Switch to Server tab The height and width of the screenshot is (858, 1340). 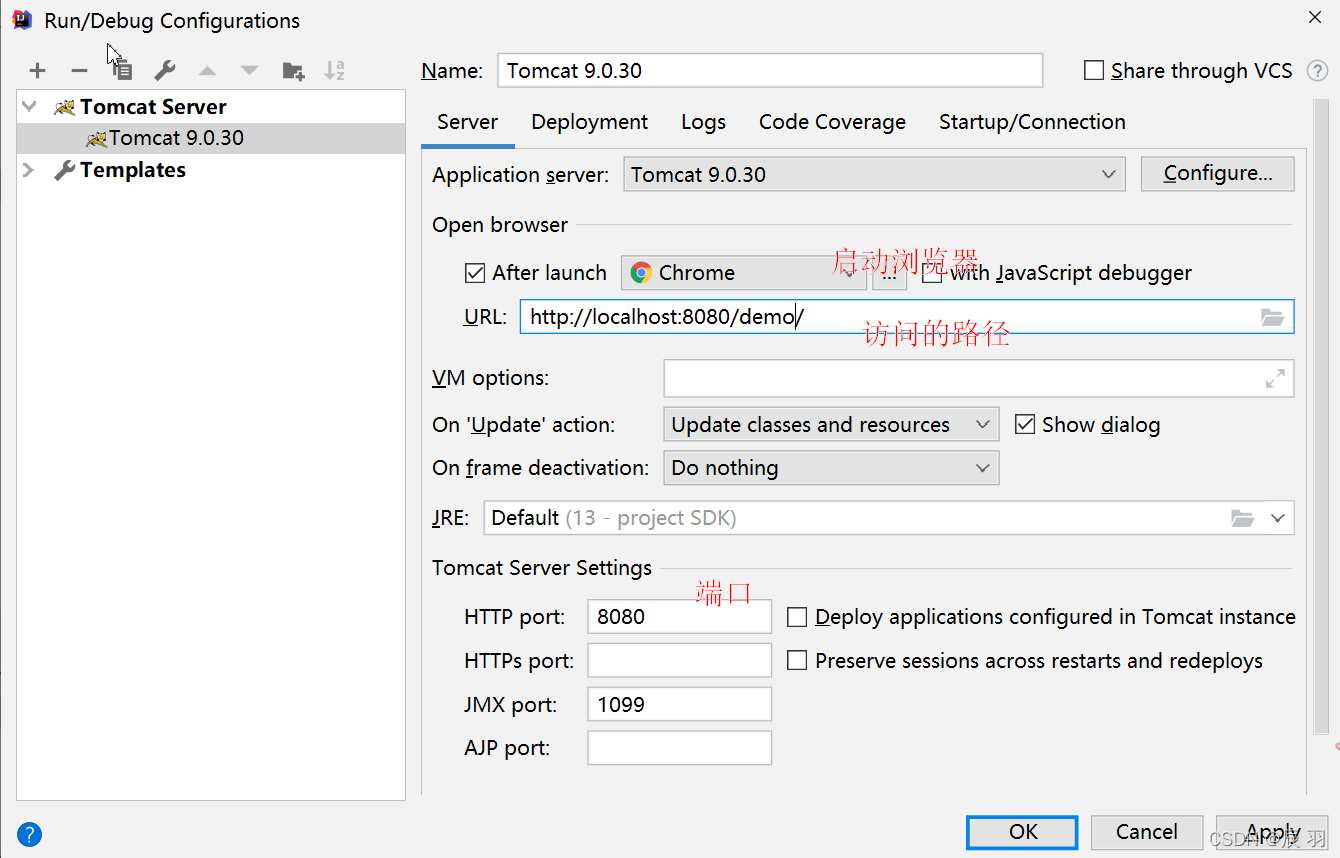(467, 122)
